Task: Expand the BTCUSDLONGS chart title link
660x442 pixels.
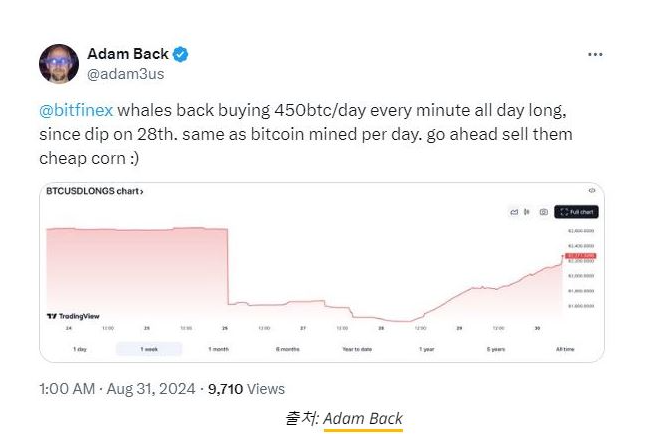Action: [x=95, y=190]
